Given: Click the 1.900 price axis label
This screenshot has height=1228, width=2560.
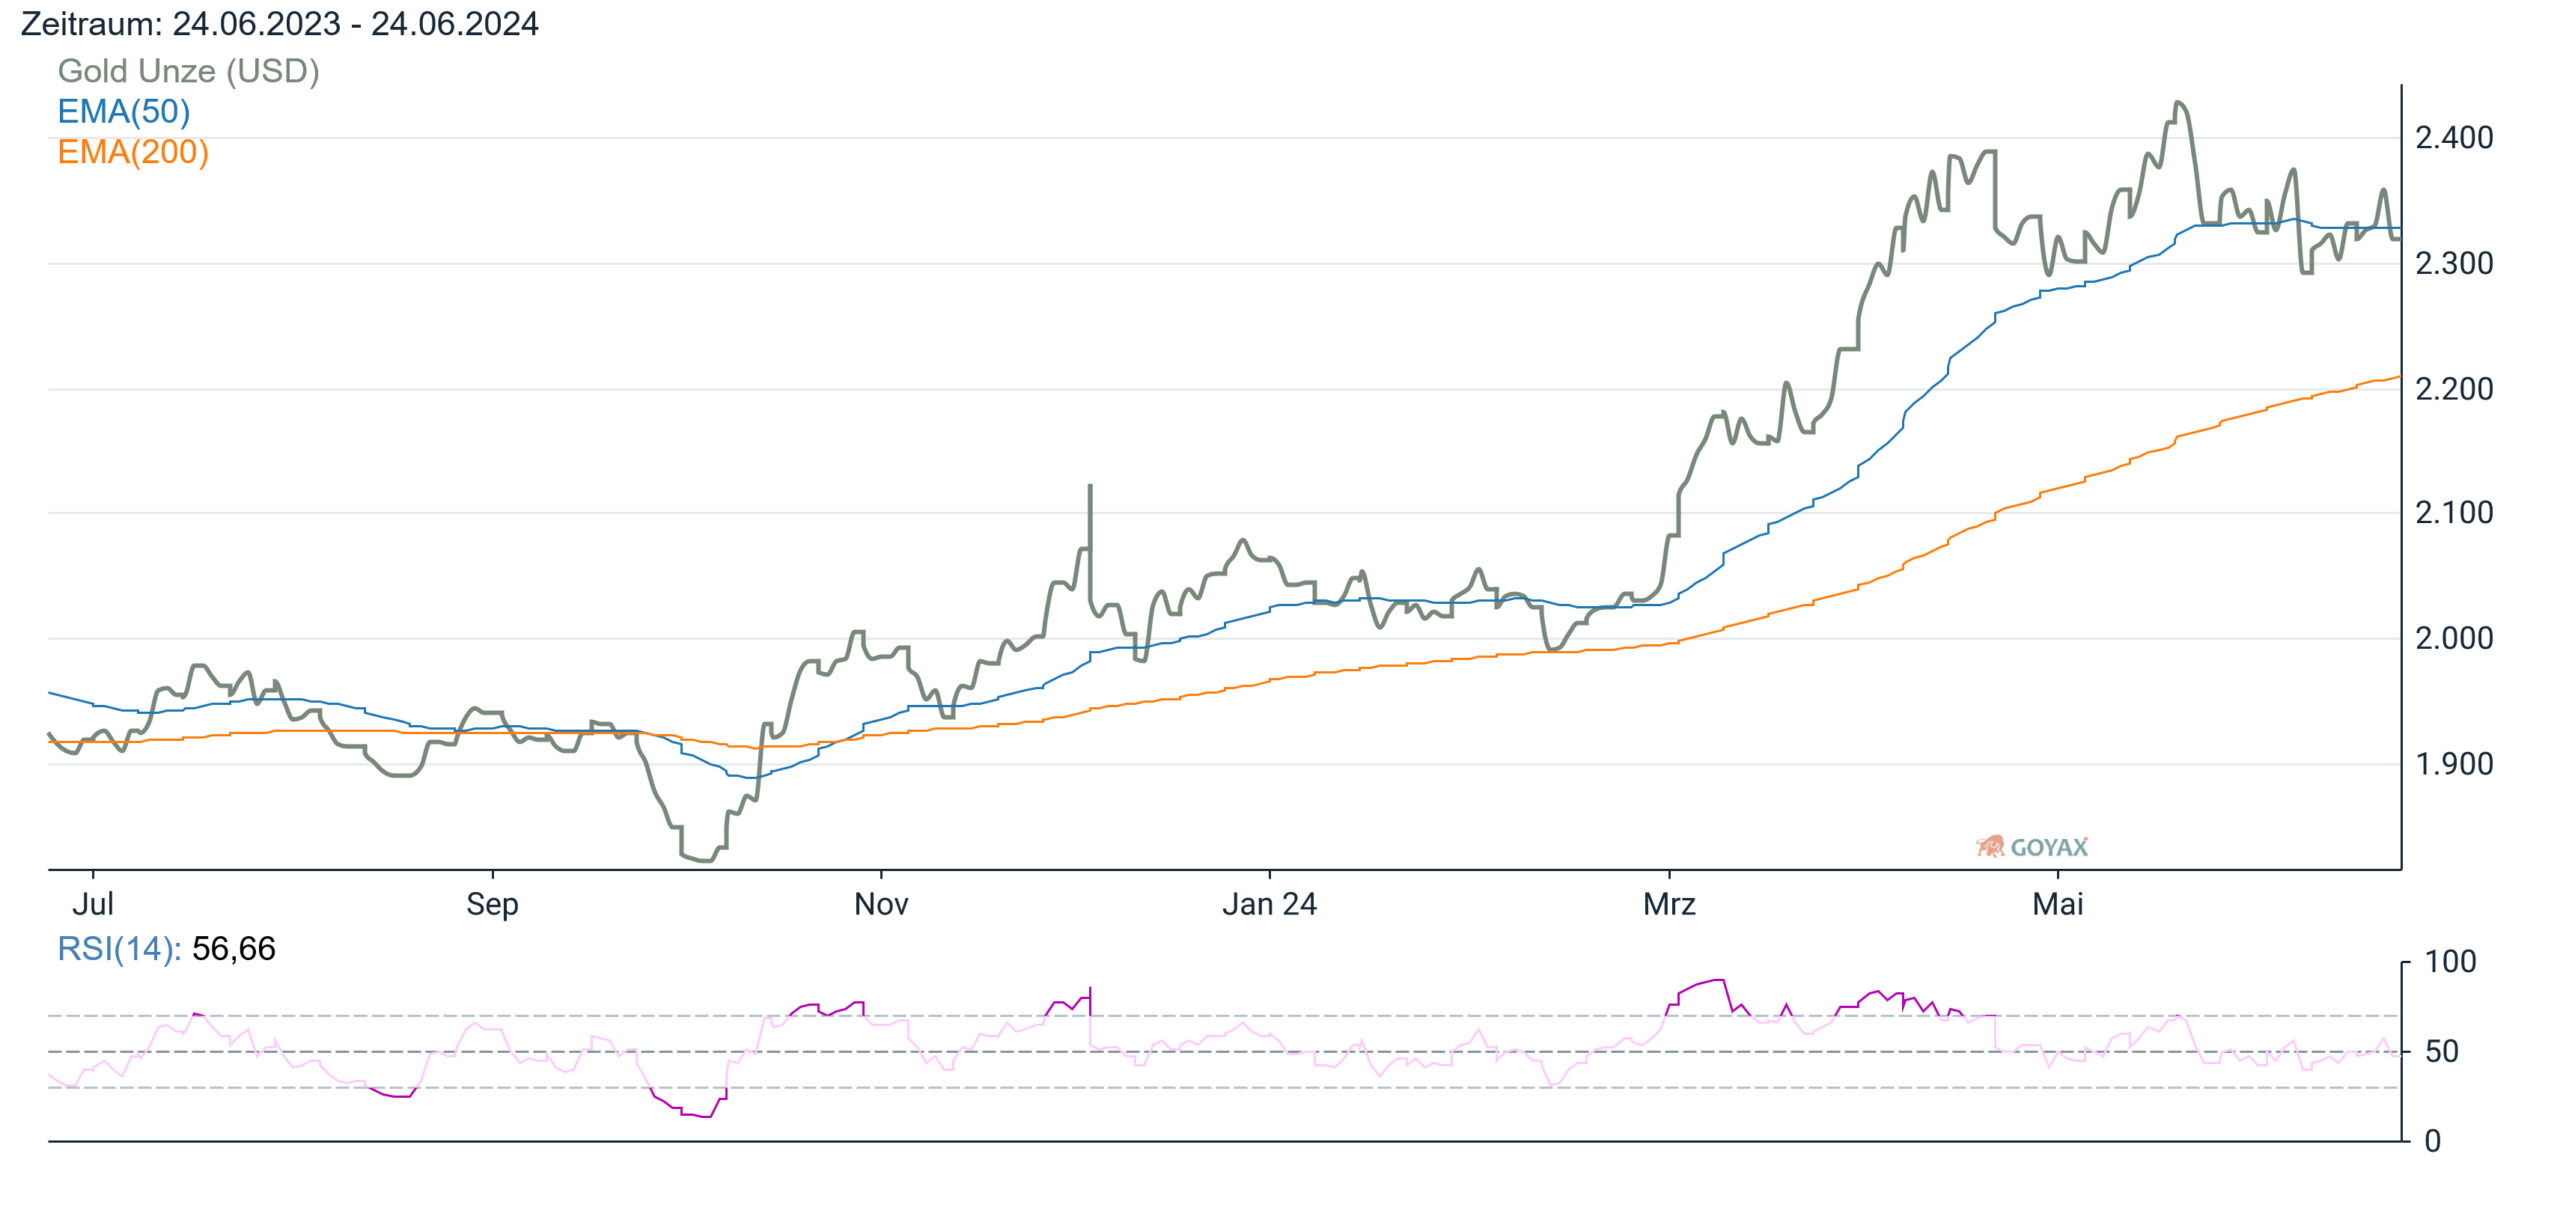Looking at the screenshot, I should tap(2454, 764).
